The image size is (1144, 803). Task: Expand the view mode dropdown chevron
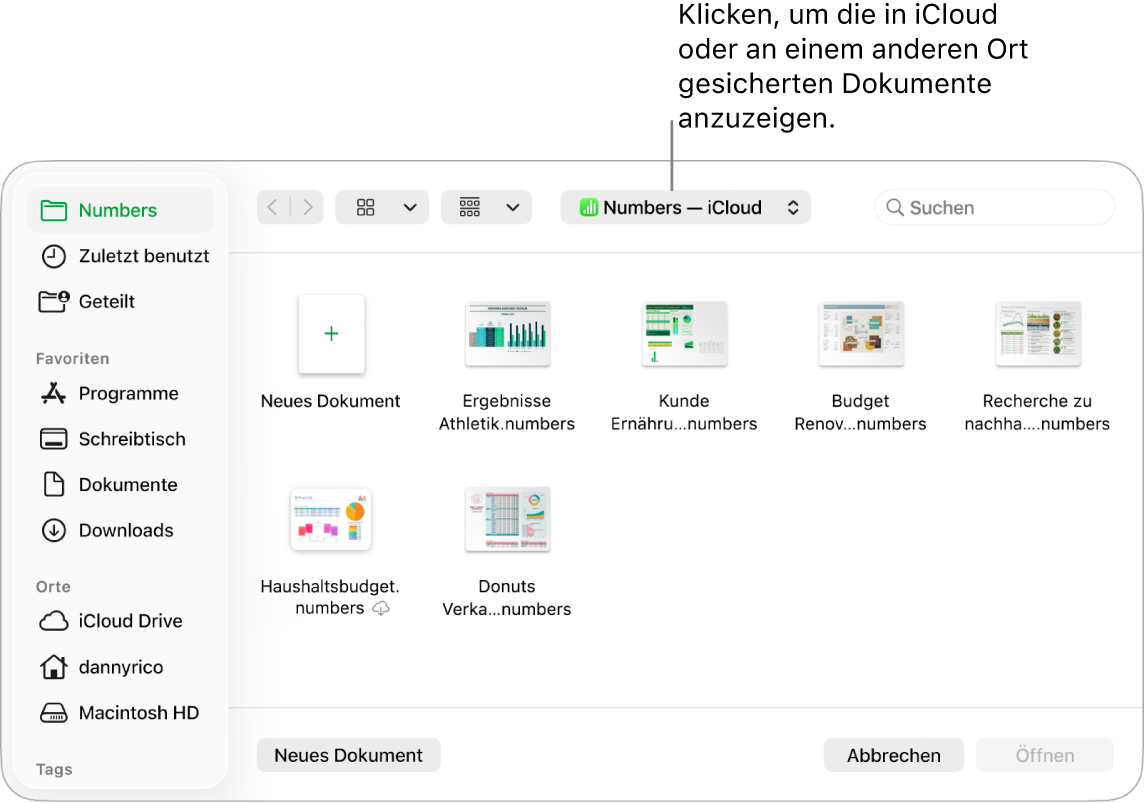pos(410,208)
